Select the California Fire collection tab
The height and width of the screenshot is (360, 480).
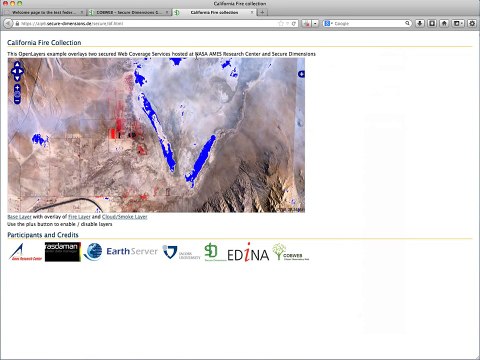214,12
